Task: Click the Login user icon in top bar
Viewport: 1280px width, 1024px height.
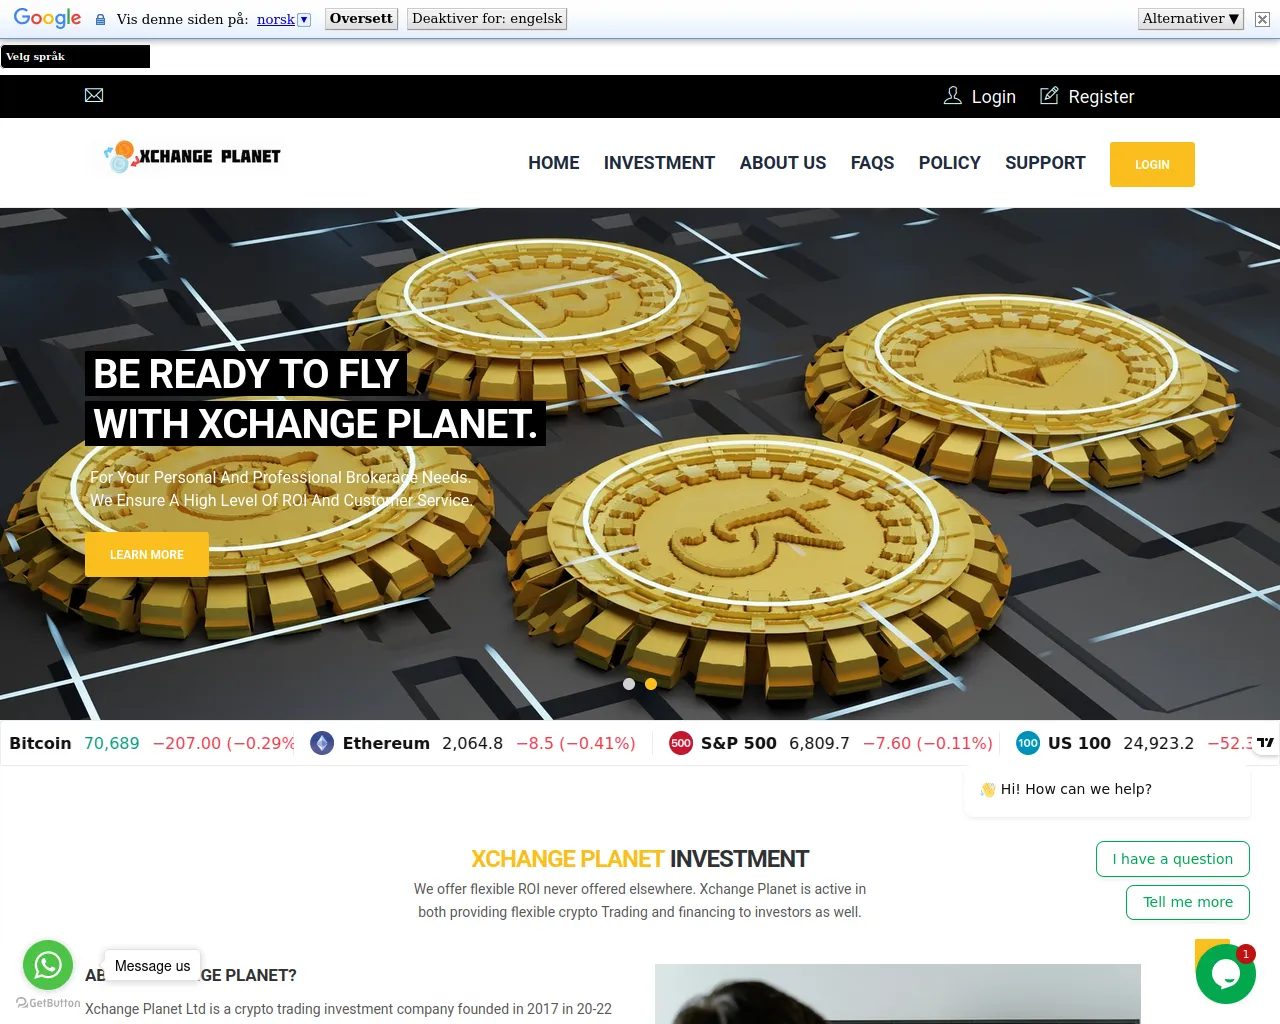Action: click(x=953, y=96)
